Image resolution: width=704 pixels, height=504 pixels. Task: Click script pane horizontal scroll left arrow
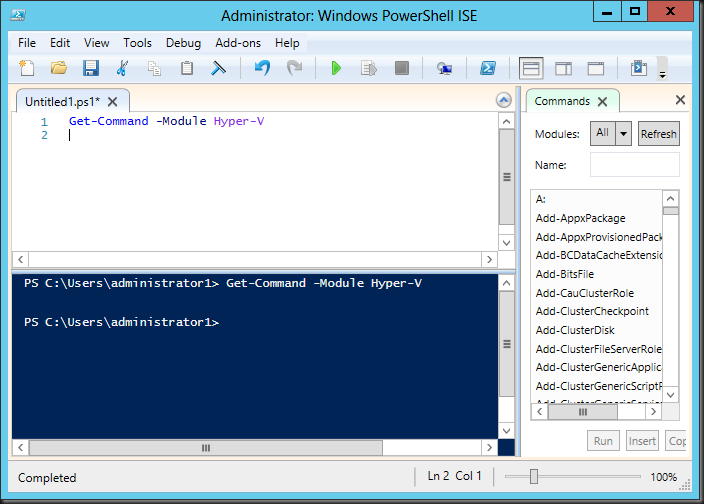point(20,259)
